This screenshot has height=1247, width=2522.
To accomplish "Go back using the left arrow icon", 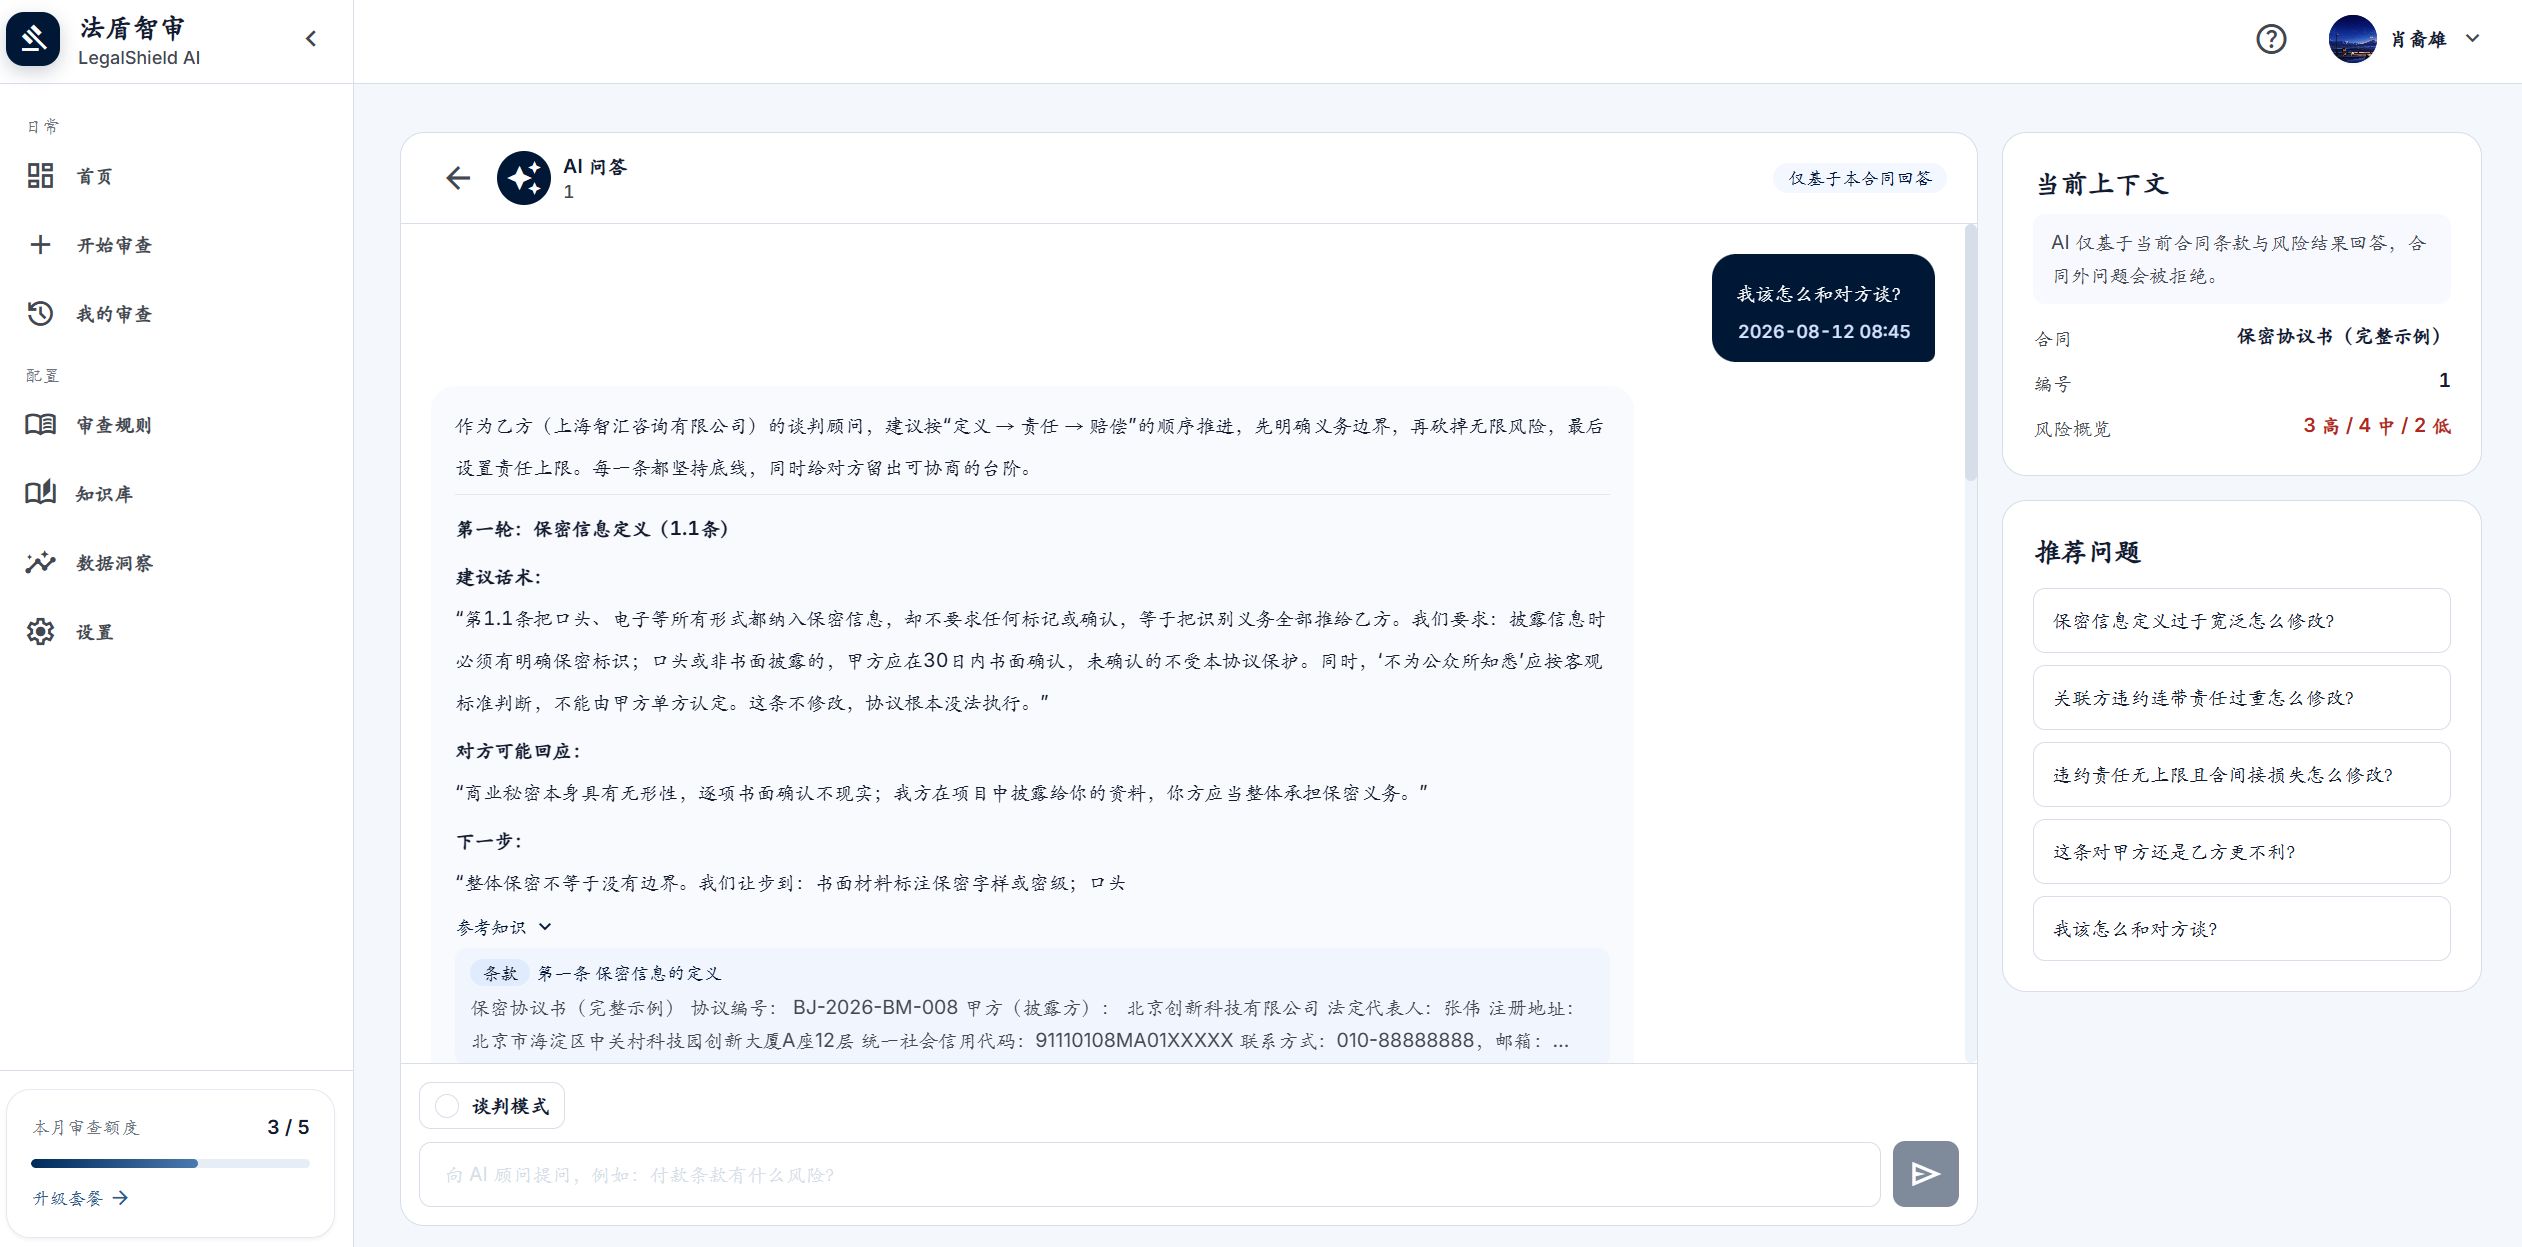I will point(458,178).
